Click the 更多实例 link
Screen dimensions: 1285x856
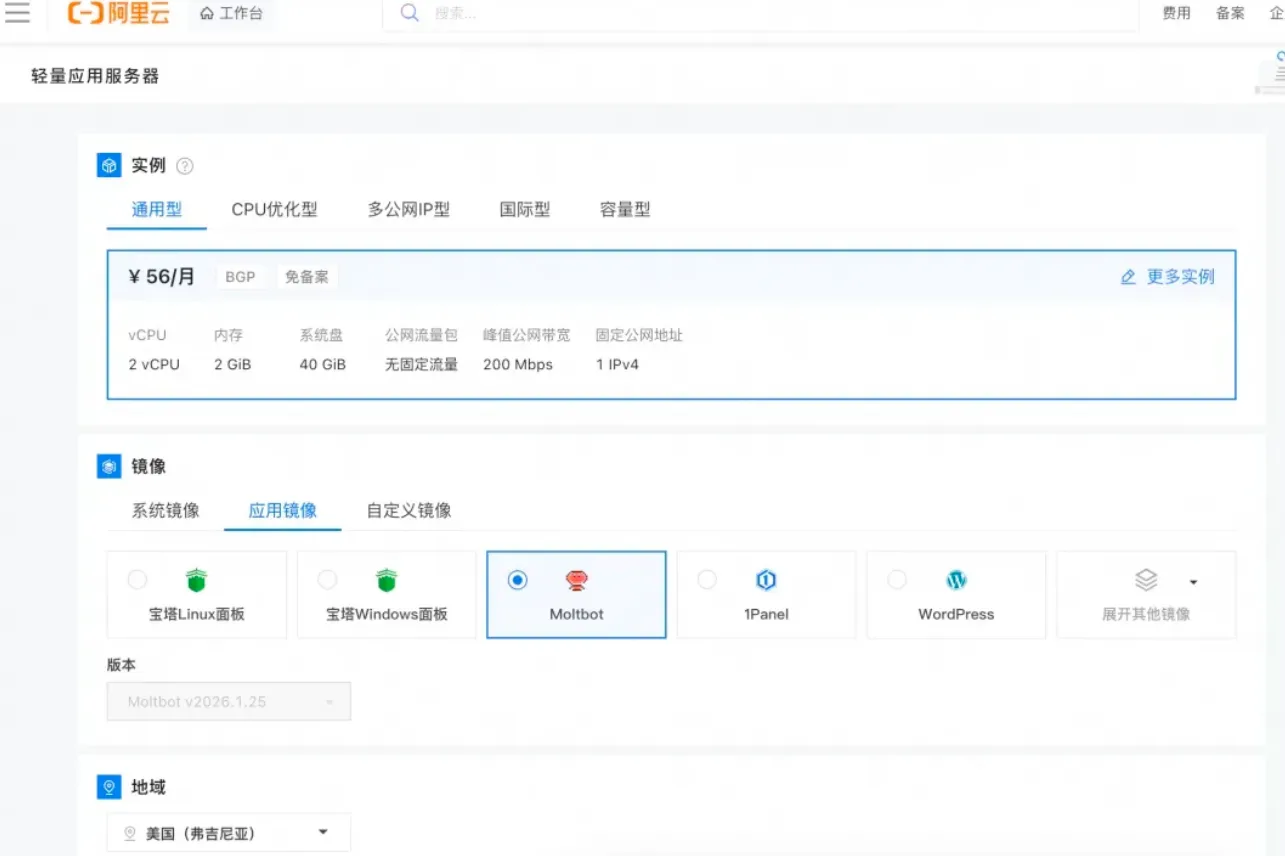point(1181,277)
